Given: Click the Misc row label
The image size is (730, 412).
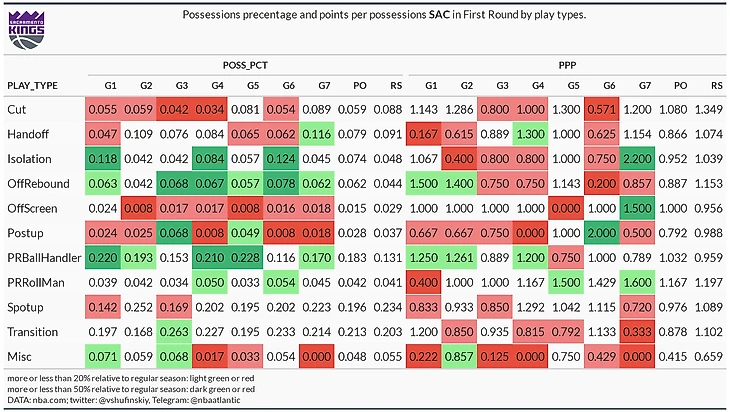Looking at the screenshot, I should [20, 357].
